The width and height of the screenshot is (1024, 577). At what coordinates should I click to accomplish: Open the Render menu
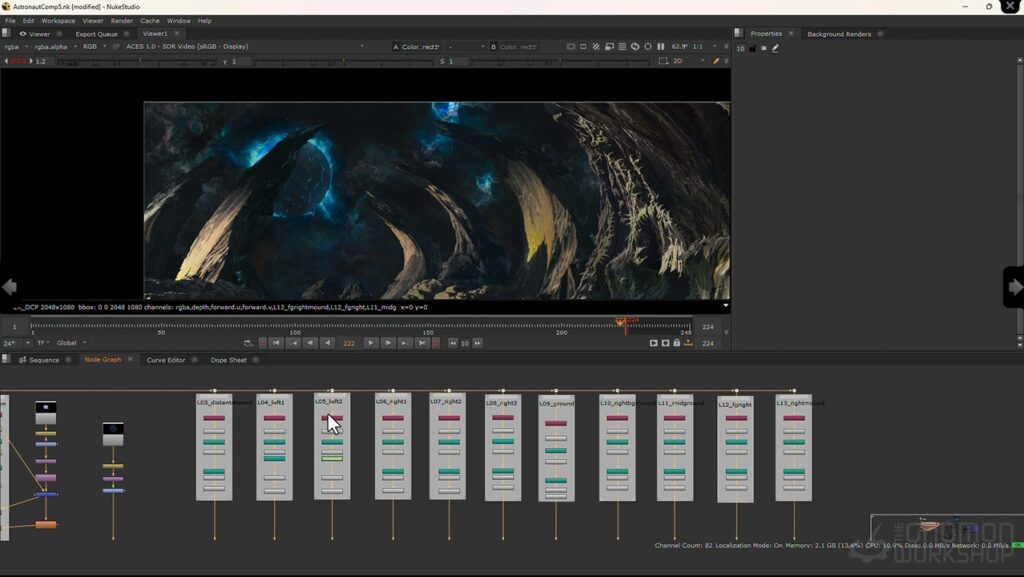(x=121, y=21)
